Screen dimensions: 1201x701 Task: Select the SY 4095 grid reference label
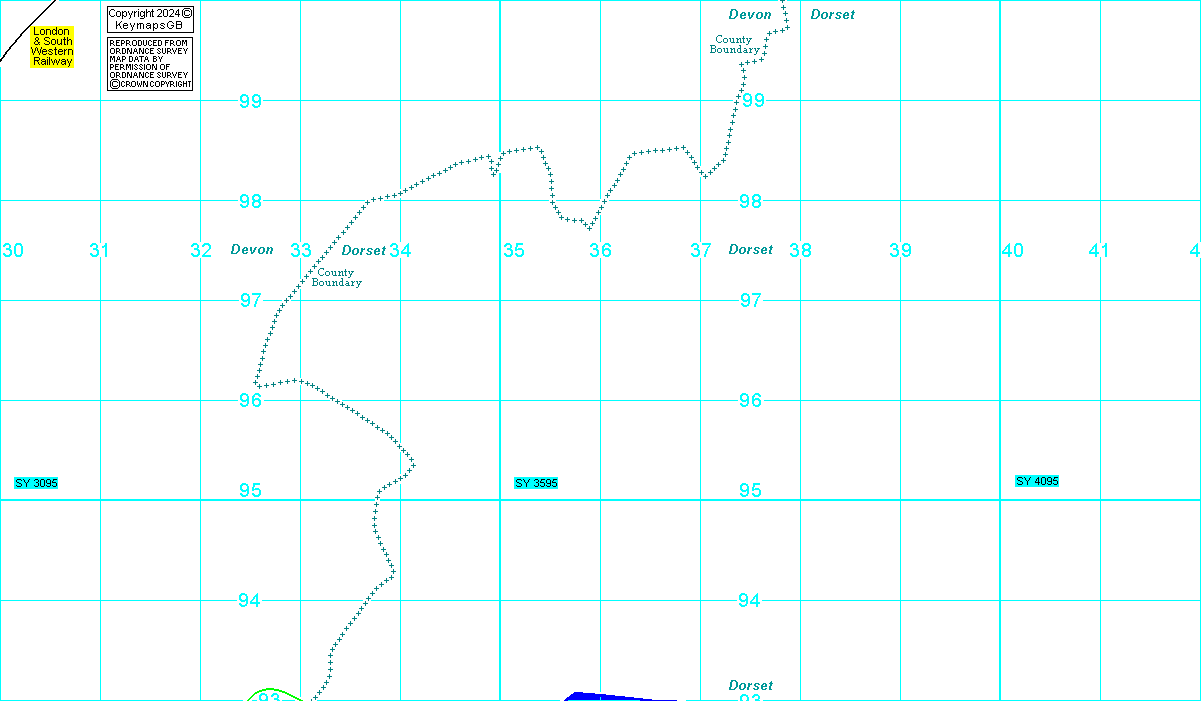pos(1037,481)
